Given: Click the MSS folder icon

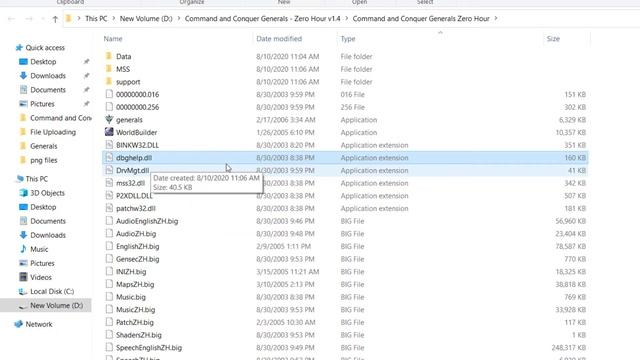Looking at the screenshot, I should [109, 69].
